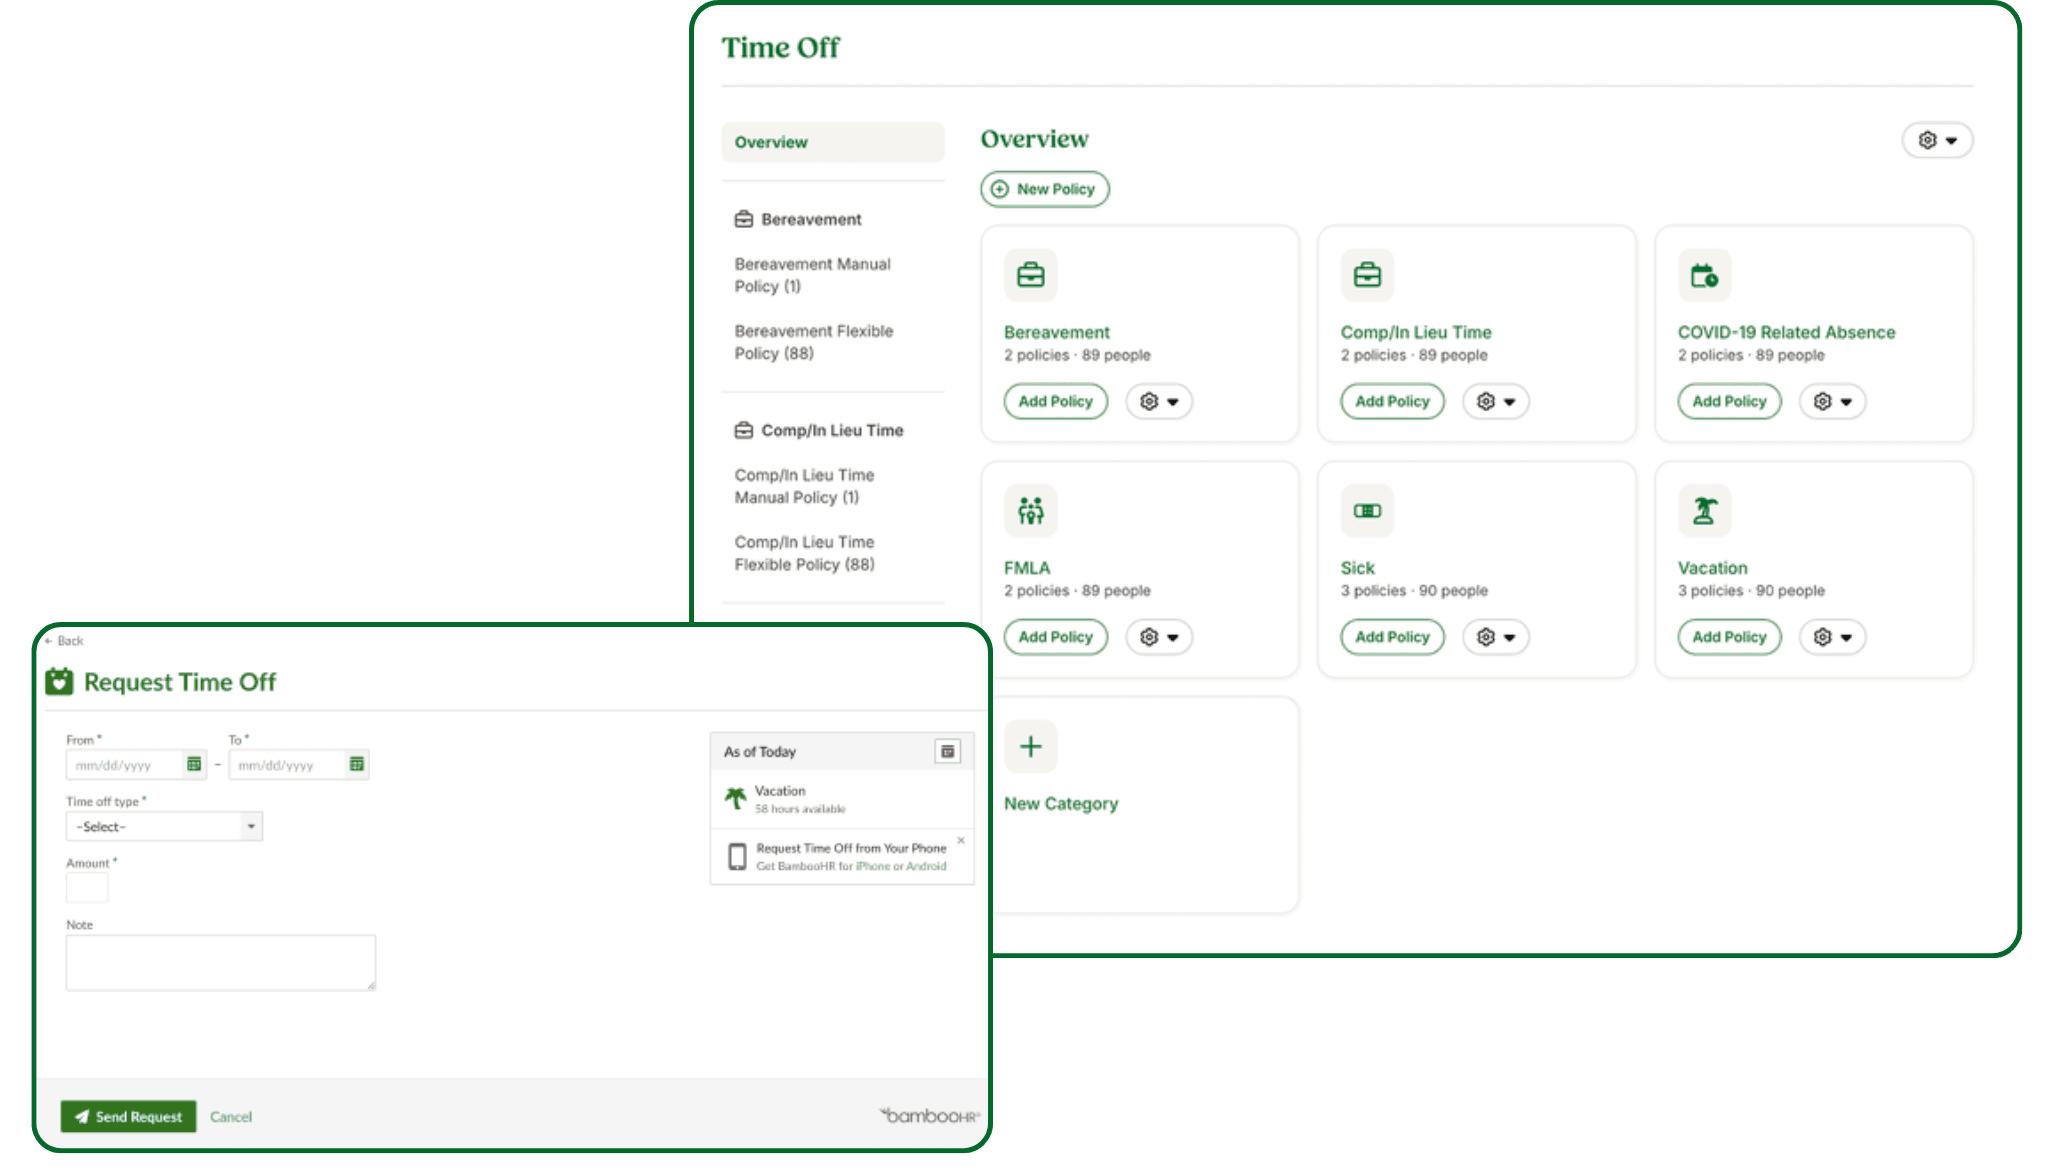Open Bereavement Manual Policy (1)
Screen dimensions: 2048x1176
812,275
